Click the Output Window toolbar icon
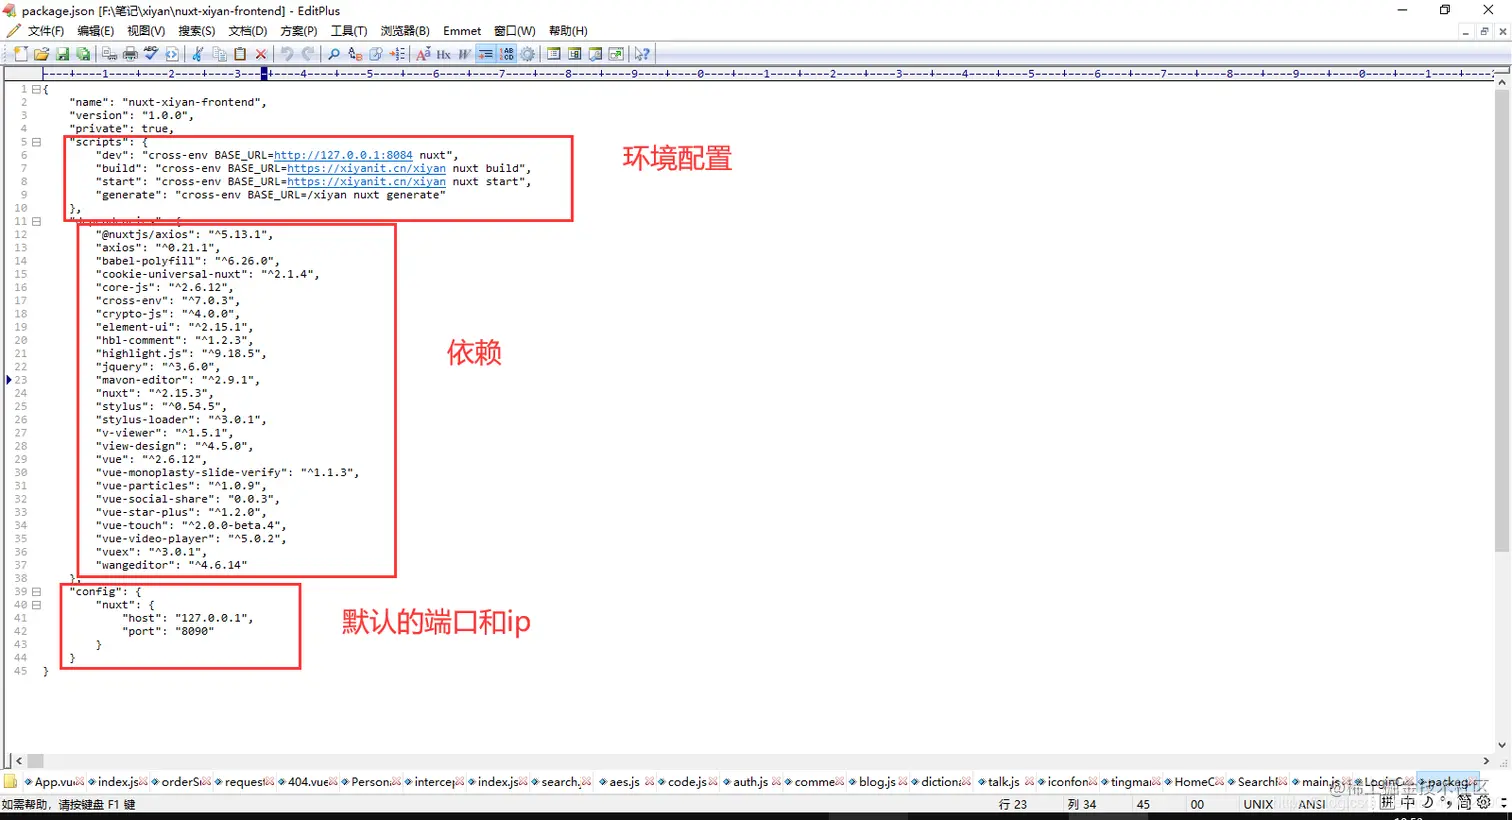 coord(595,54)
